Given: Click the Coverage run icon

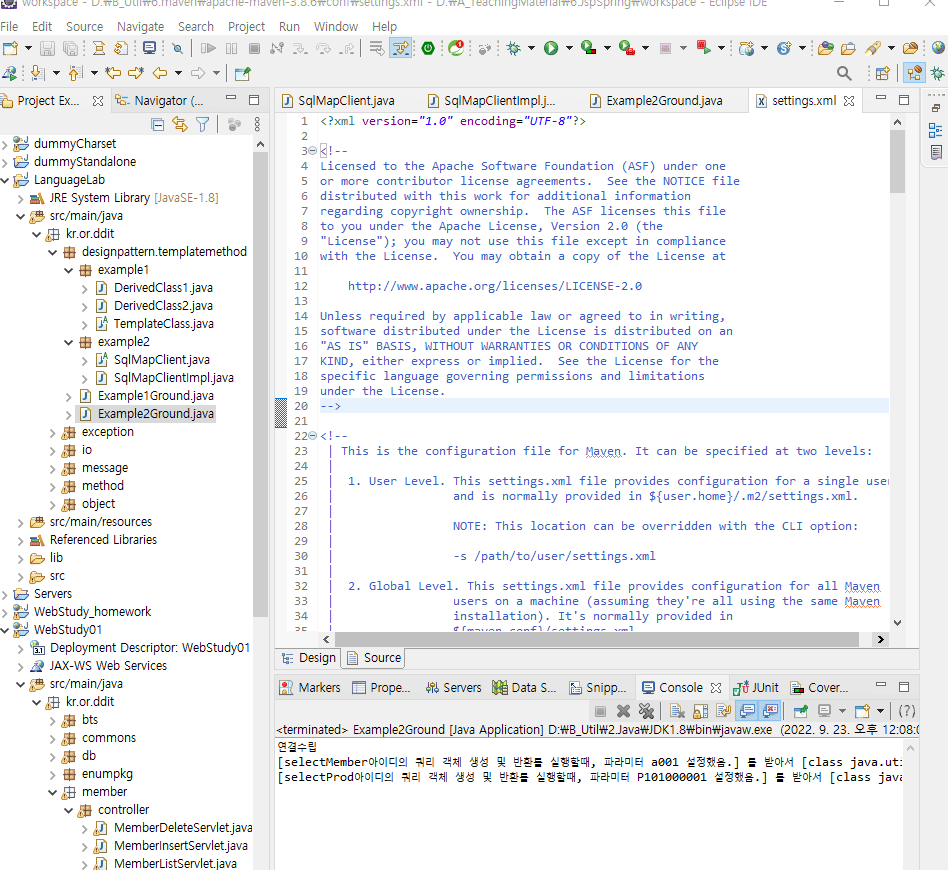Looking at the screenshot, I should click(588, 48).
